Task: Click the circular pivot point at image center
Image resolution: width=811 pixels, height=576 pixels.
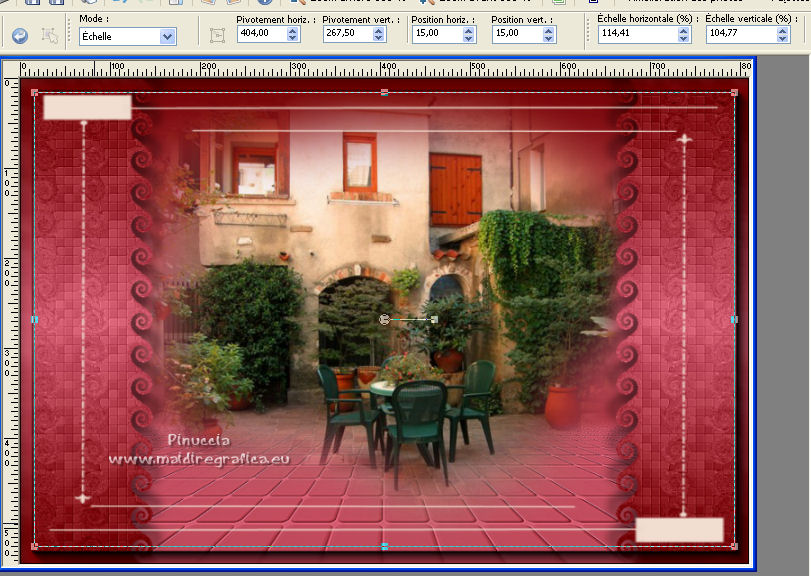Action: click(x=384, y=320)
